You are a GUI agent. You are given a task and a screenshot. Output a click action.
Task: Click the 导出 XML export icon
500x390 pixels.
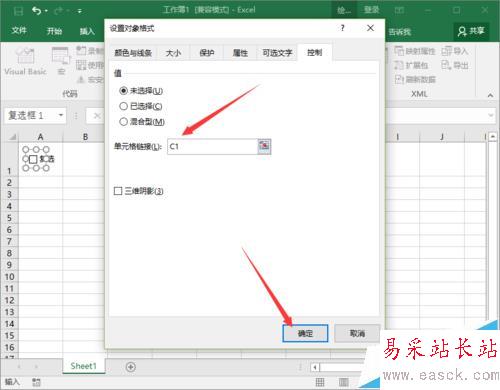(x=446, y=65)
